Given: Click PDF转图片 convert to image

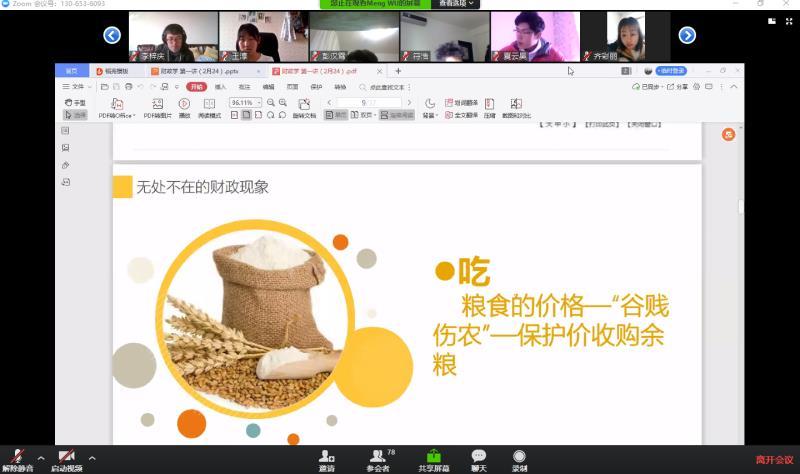Looking at the screenshot, I should (x=158, y=108).
